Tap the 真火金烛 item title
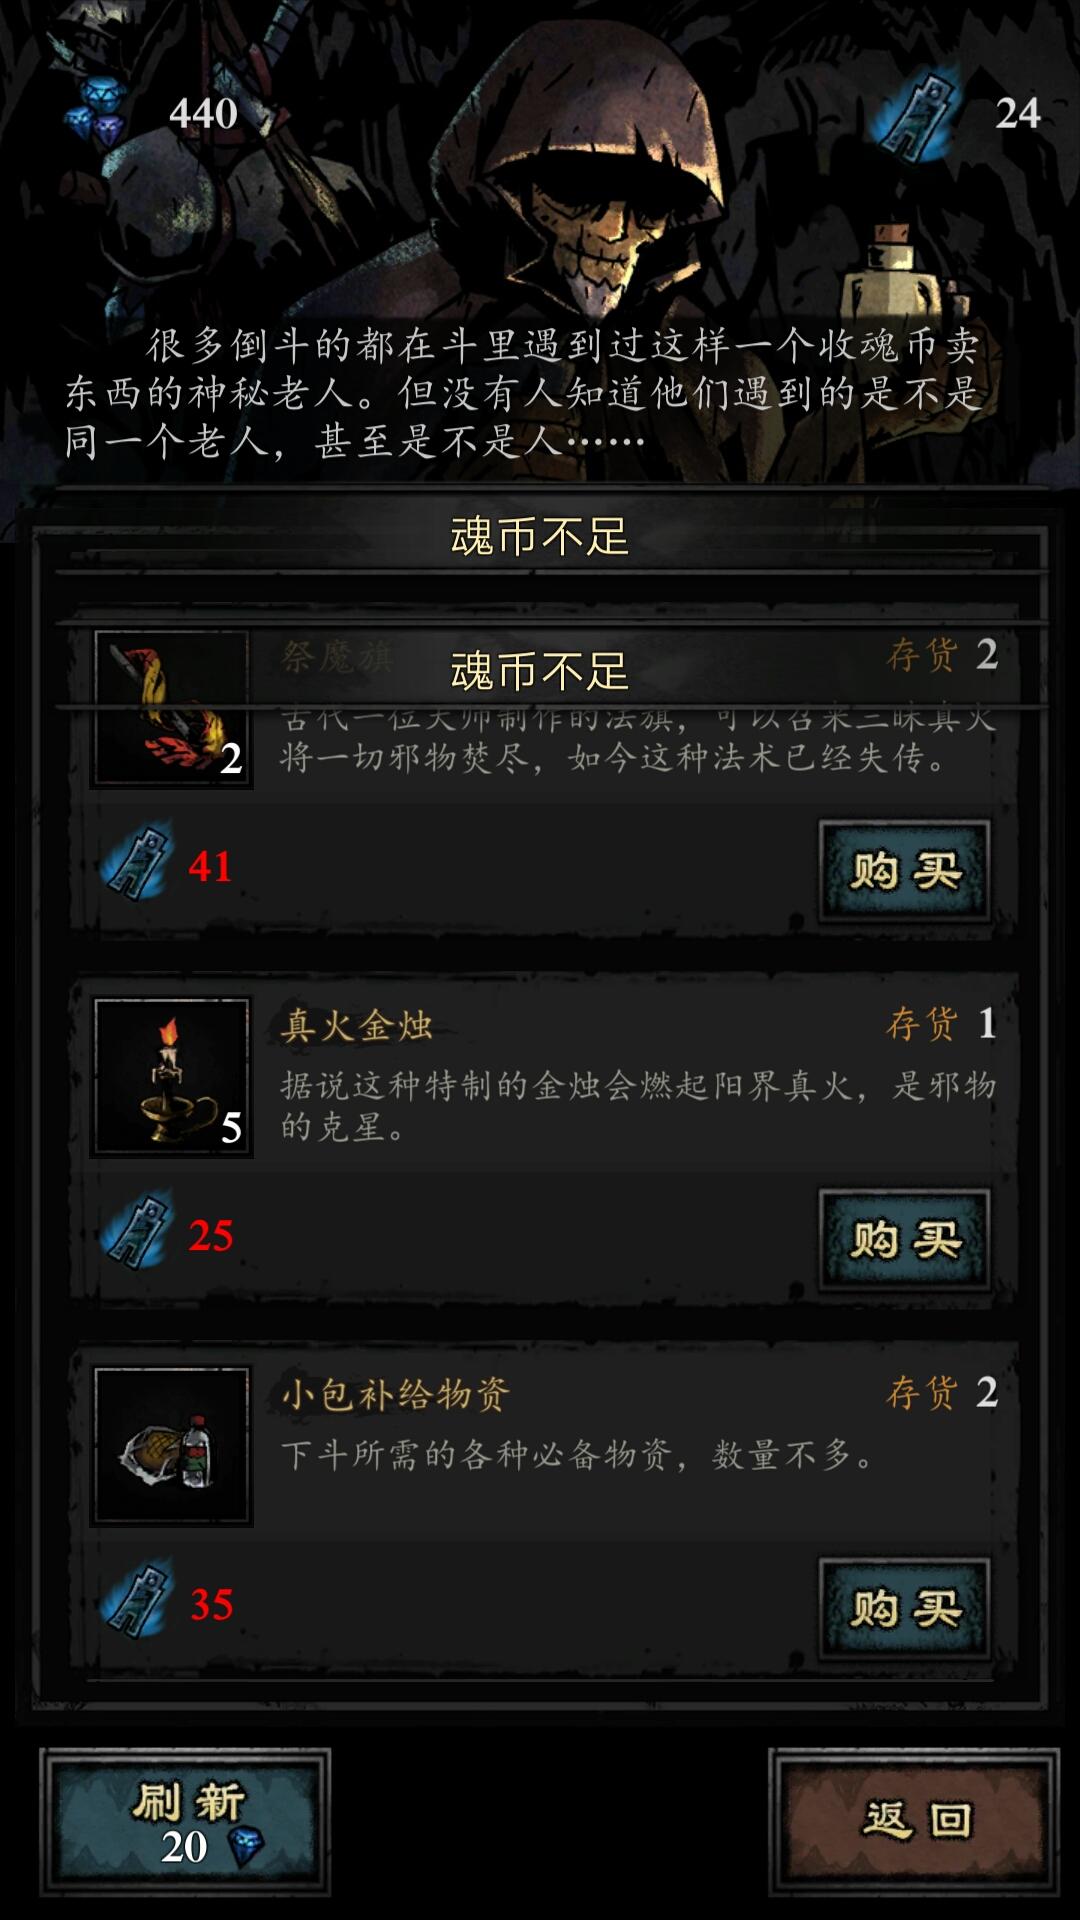 pos(357,1026)
